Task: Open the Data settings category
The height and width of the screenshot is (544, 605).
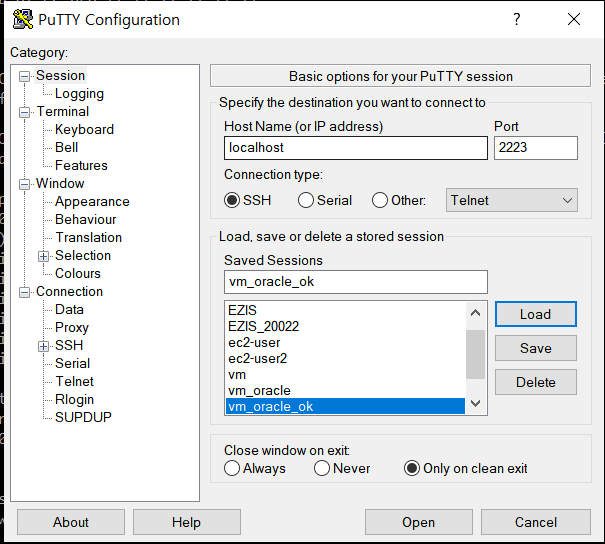Action: [69, 309]
